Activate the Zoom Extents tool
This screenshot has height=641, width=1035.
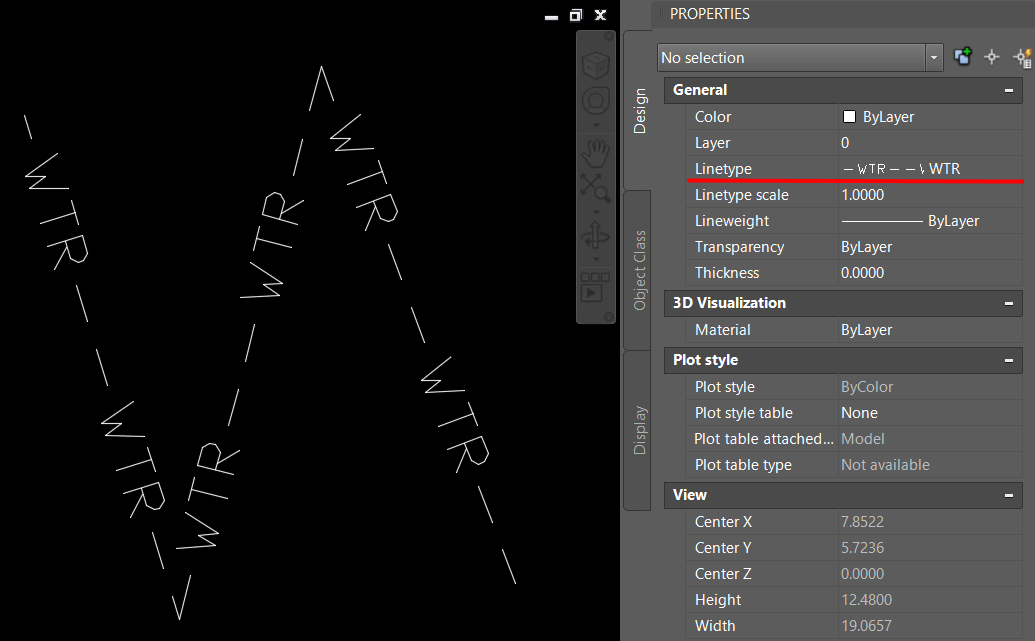pyautogui.click(x=595, y=187)
